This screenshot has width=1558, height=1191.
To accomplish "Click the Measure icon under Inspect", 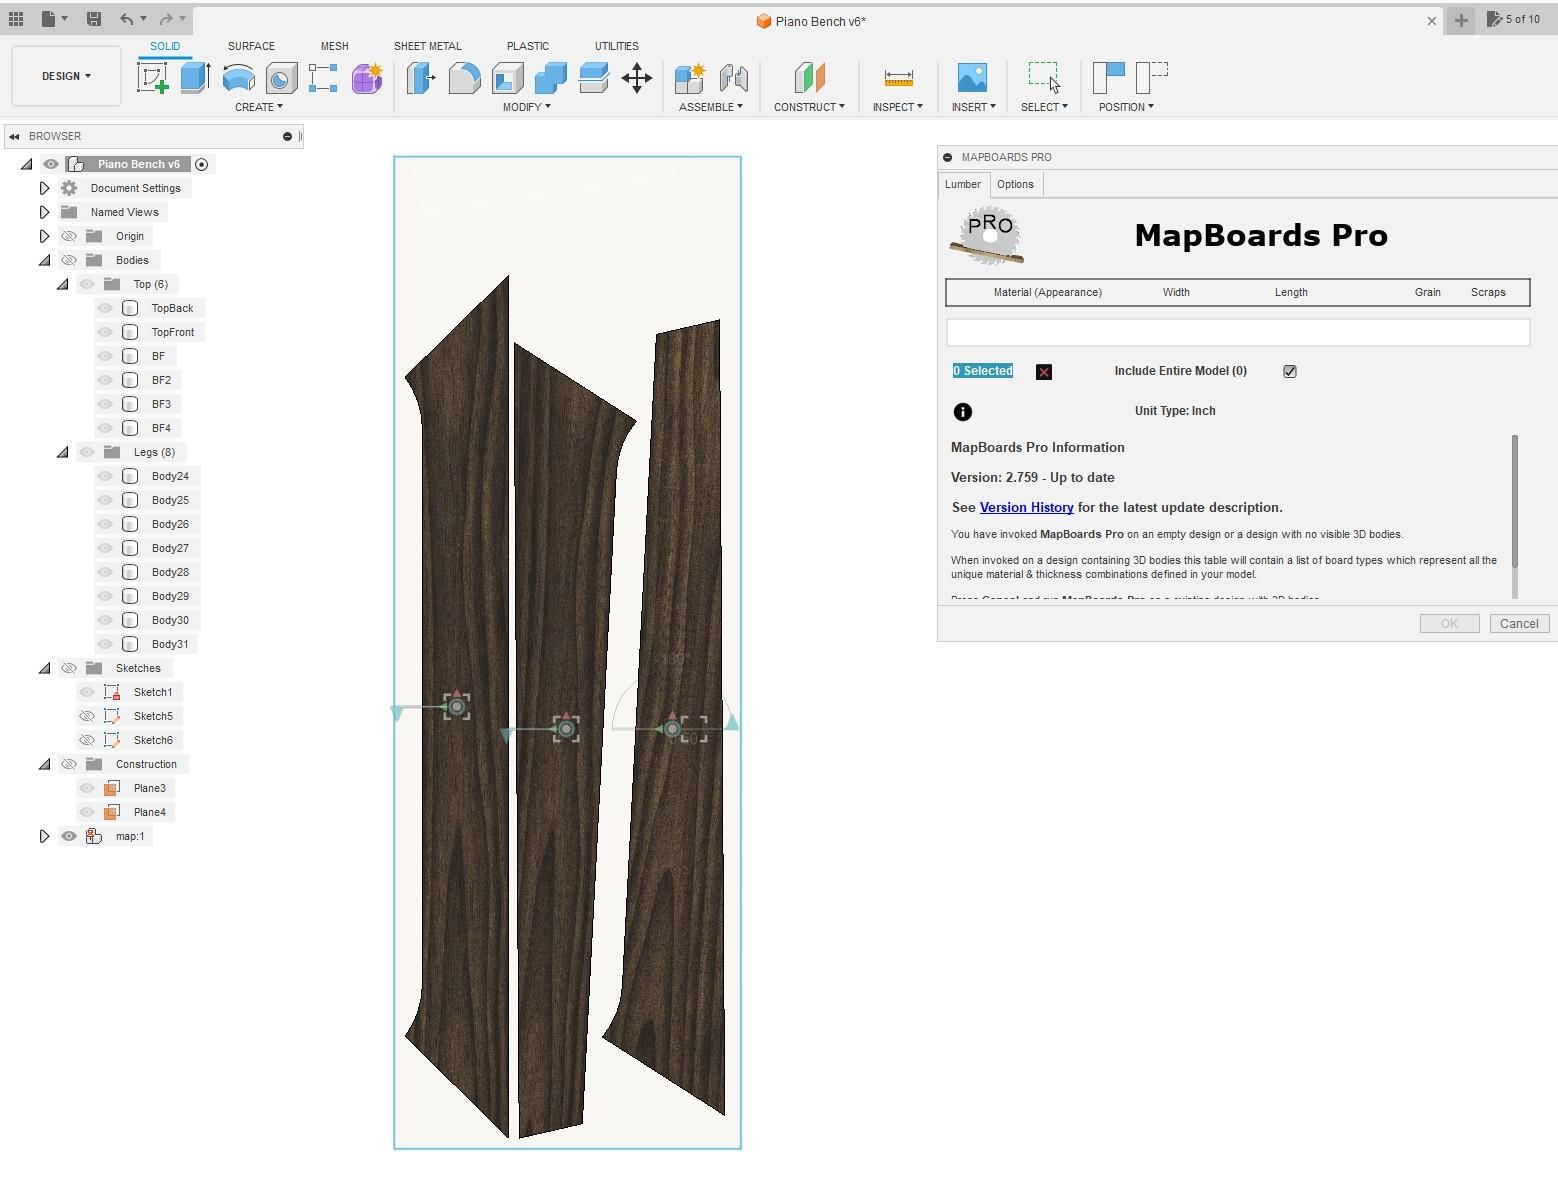I will click(x=898, y=78).
